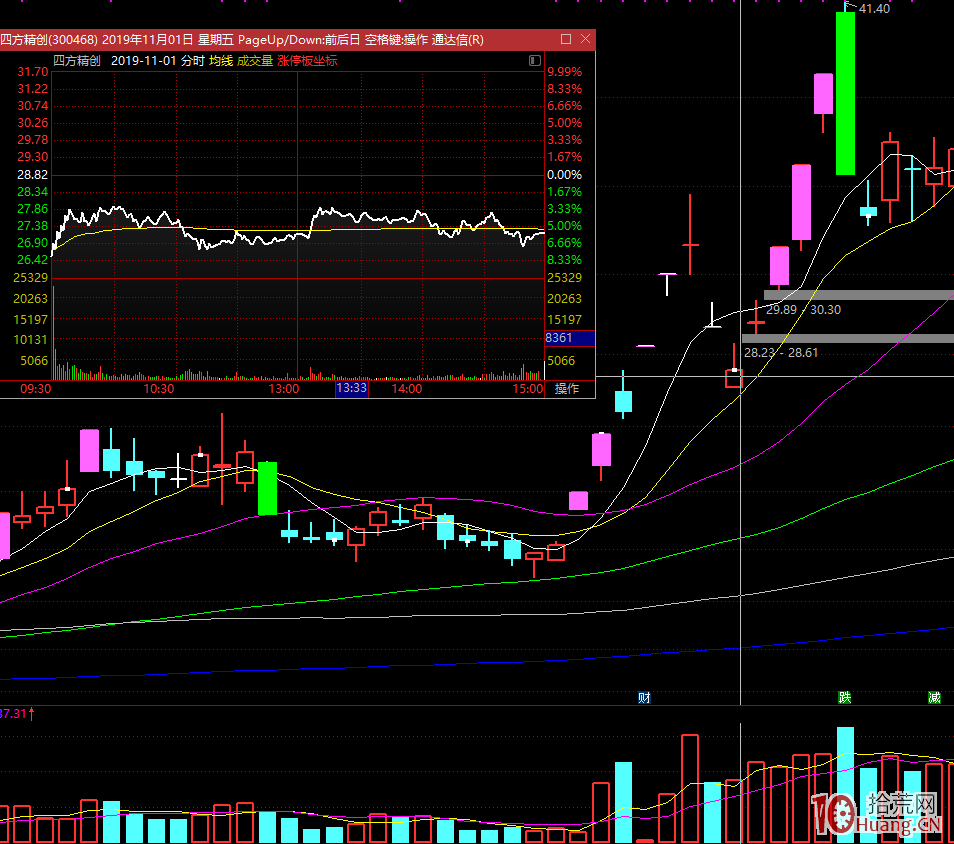Click the 09:30 time axis label
This screenshot has height=844, width=954.
click(x=35, y=389)
